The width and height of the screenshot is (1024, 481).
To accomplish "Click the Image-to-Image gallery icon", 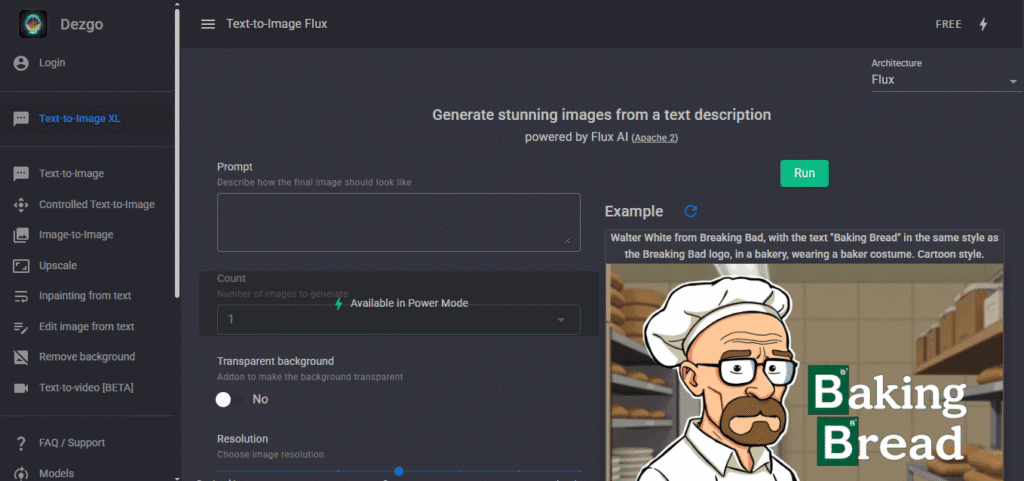I will pyautogui.click(x=21, y=235).
